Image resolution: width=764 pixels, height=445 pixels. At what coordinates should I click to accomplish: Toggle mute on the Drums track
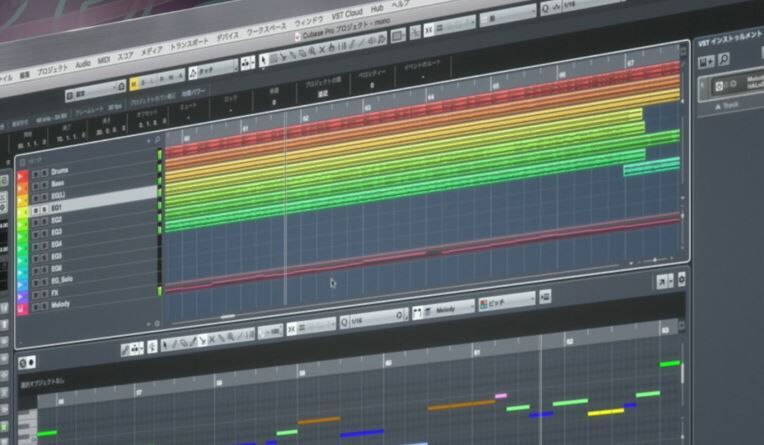(36, 174)
